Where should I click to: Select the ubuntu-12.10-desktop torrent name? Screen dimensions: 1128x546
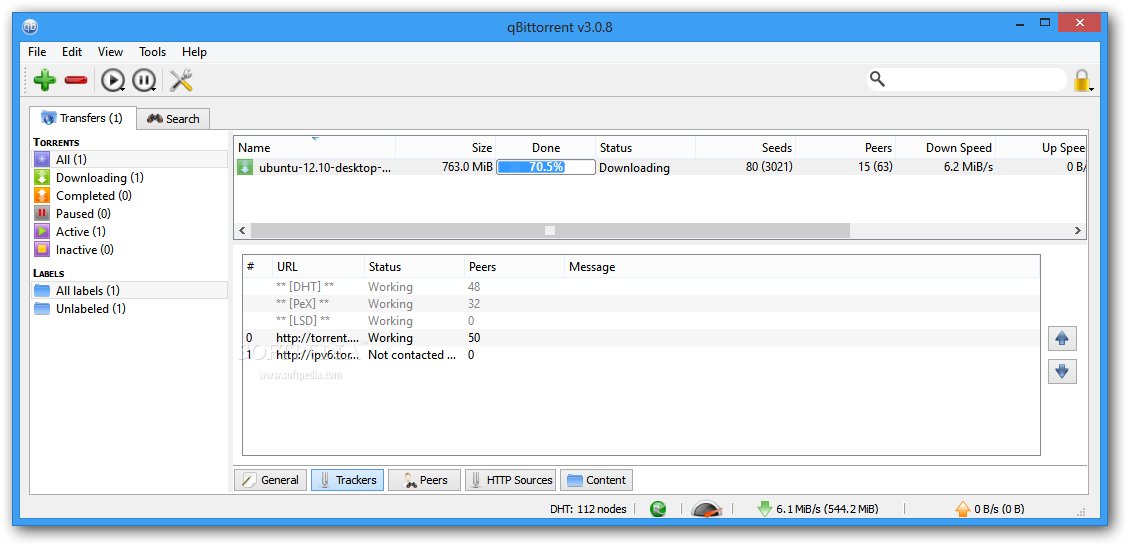[x=324, y=168]
